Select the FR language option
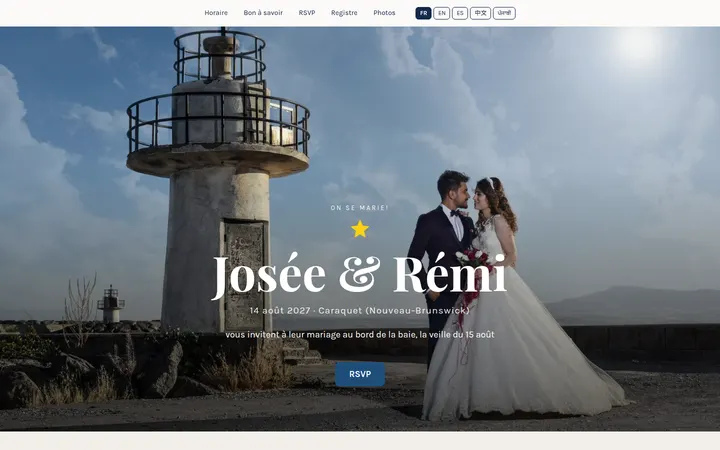 point(423,13)
